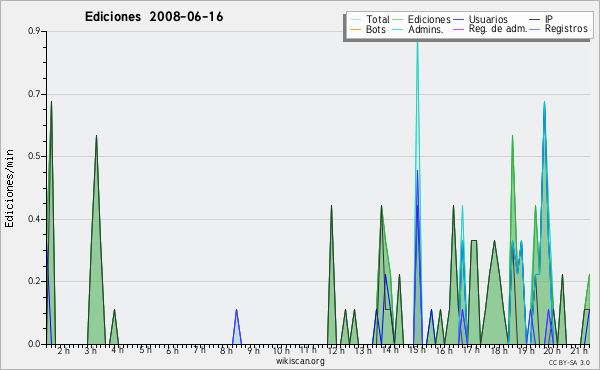
Task: Click the Ediciones legend entry
Action: click(x=422, y=20)
